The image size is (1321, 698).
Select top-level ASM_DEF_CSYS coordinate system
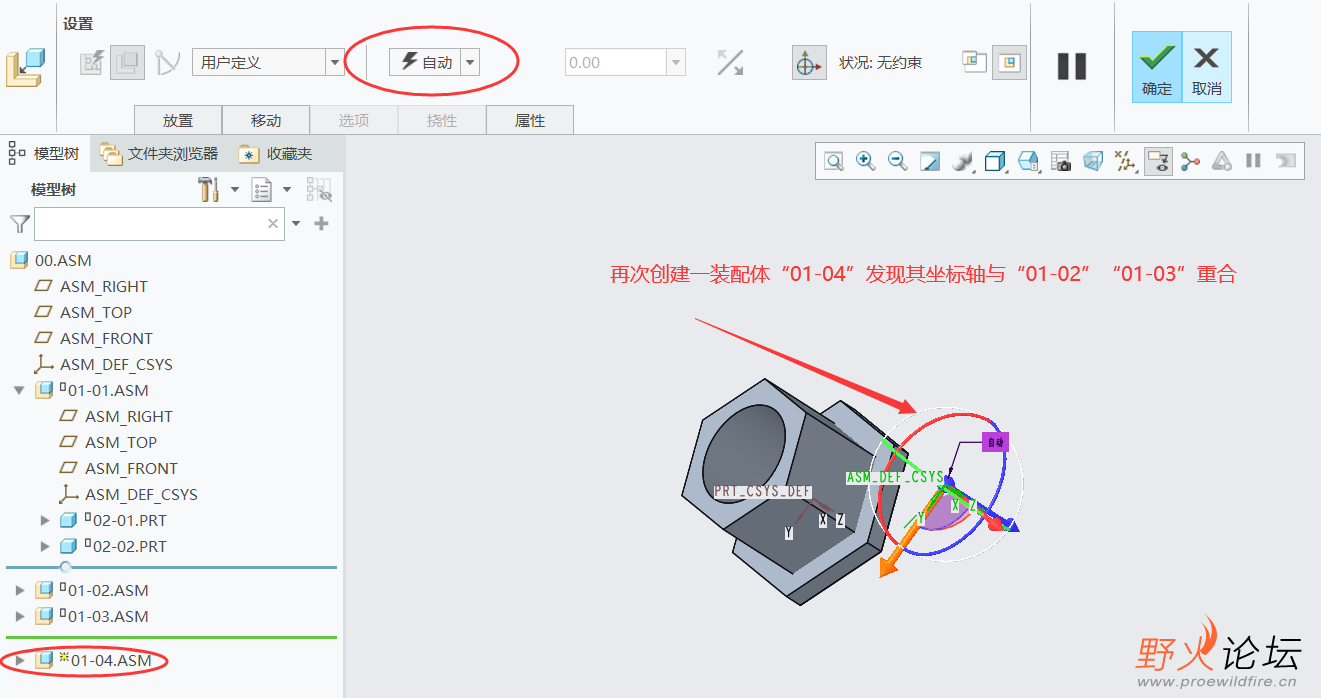click(116, 364)
